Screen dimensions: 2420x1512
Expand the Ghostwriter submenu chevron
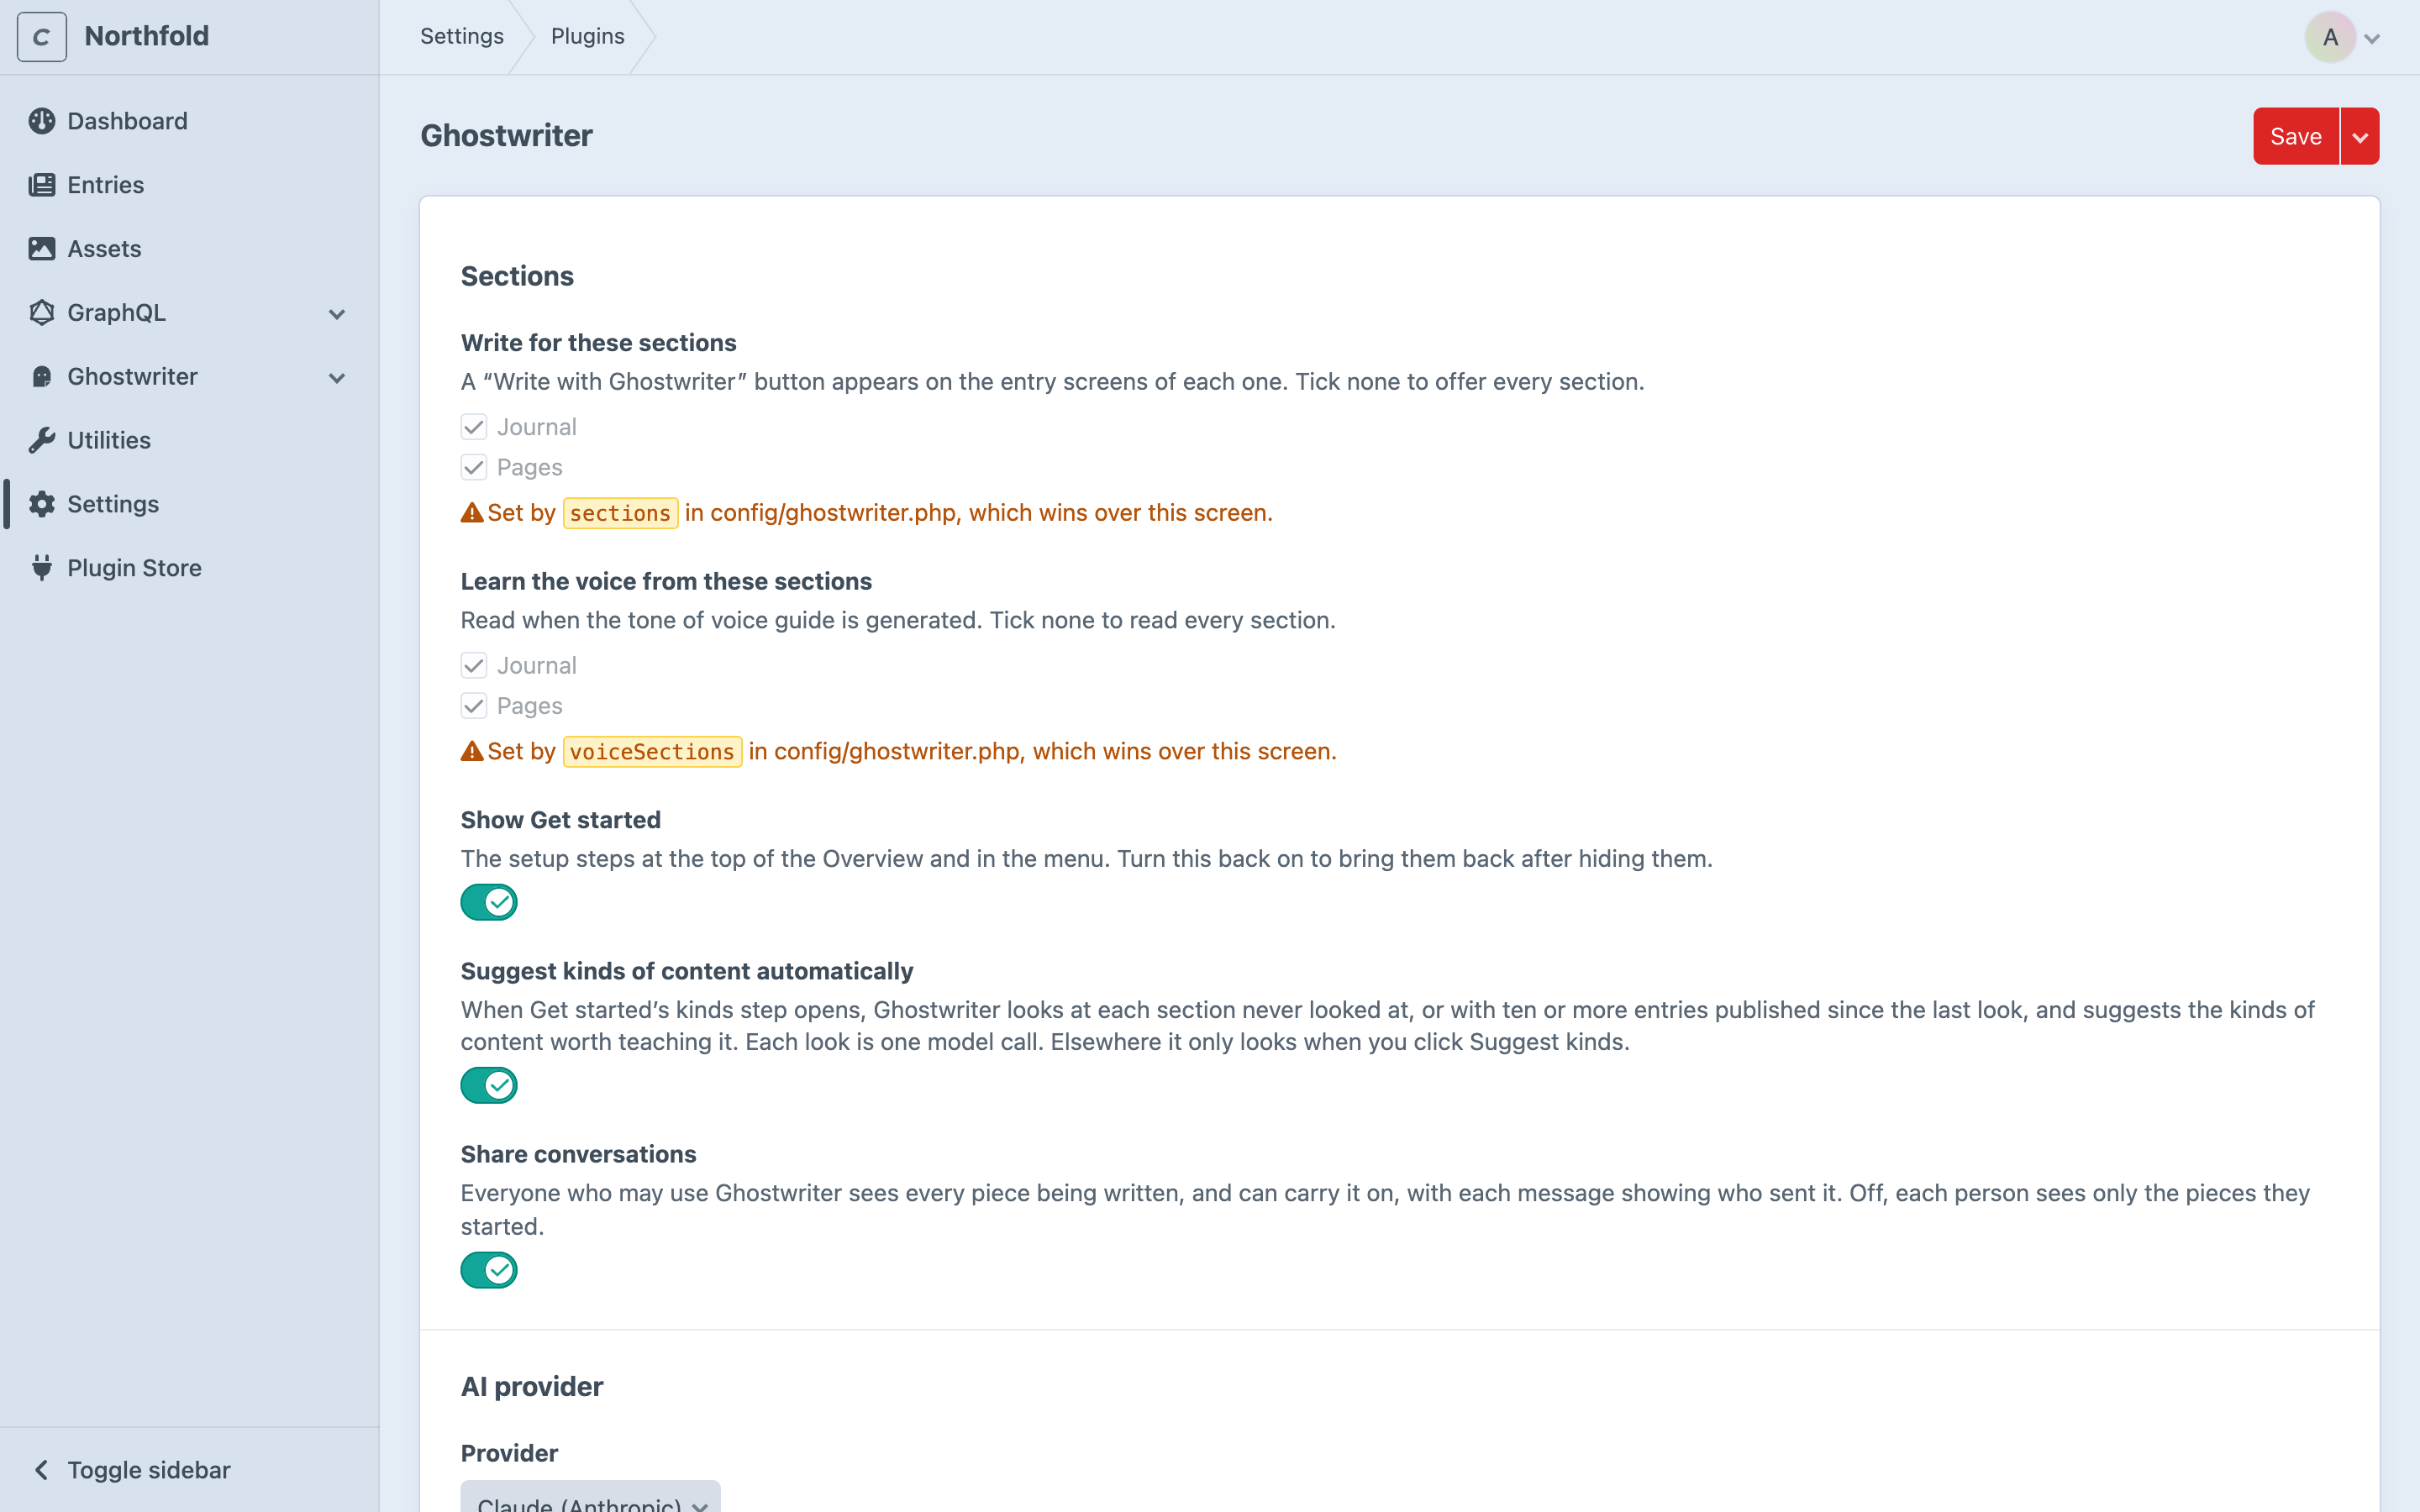tap(337, 378)
